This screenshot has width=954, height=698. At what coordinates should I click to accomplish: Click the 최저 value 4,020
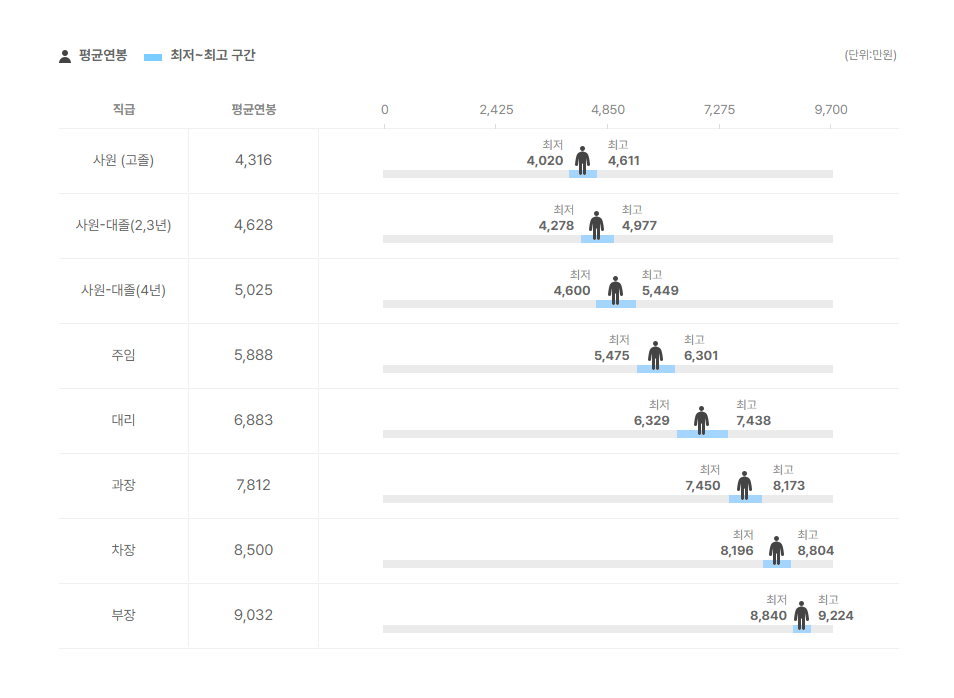[545, 161]
